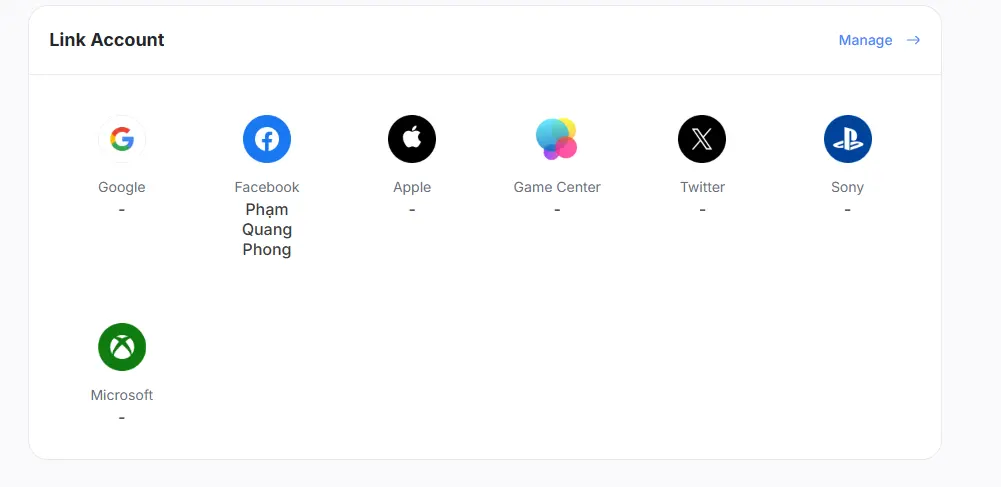Screen dimensions: 1001x487
Task: Choose the Twitter X icon
Action: 702,139
